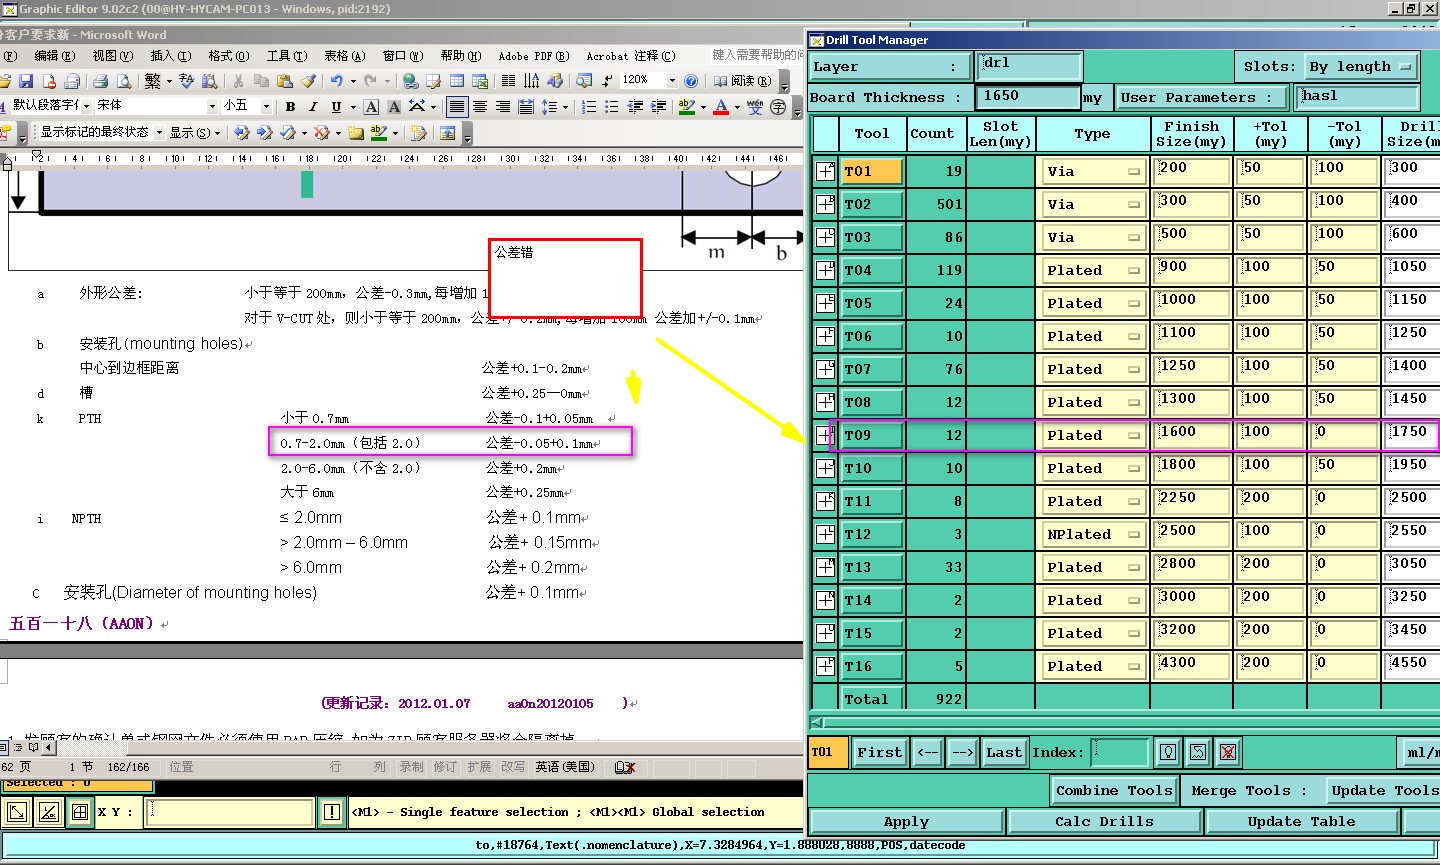
Task: Open Type dropdown for T04 (Plated)
Action: point(1093,270)
